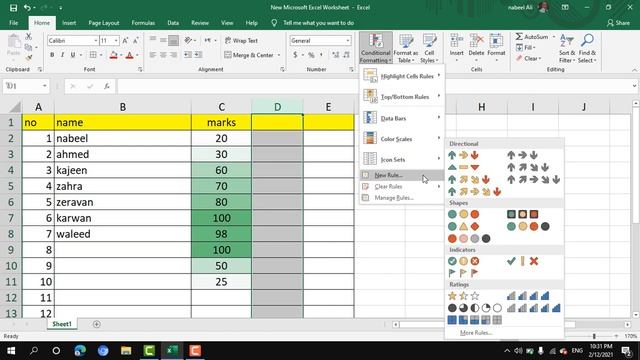Open the font name dropdown Calibri
The width and height of the screenshot is (640, 360).
[96, 40]
